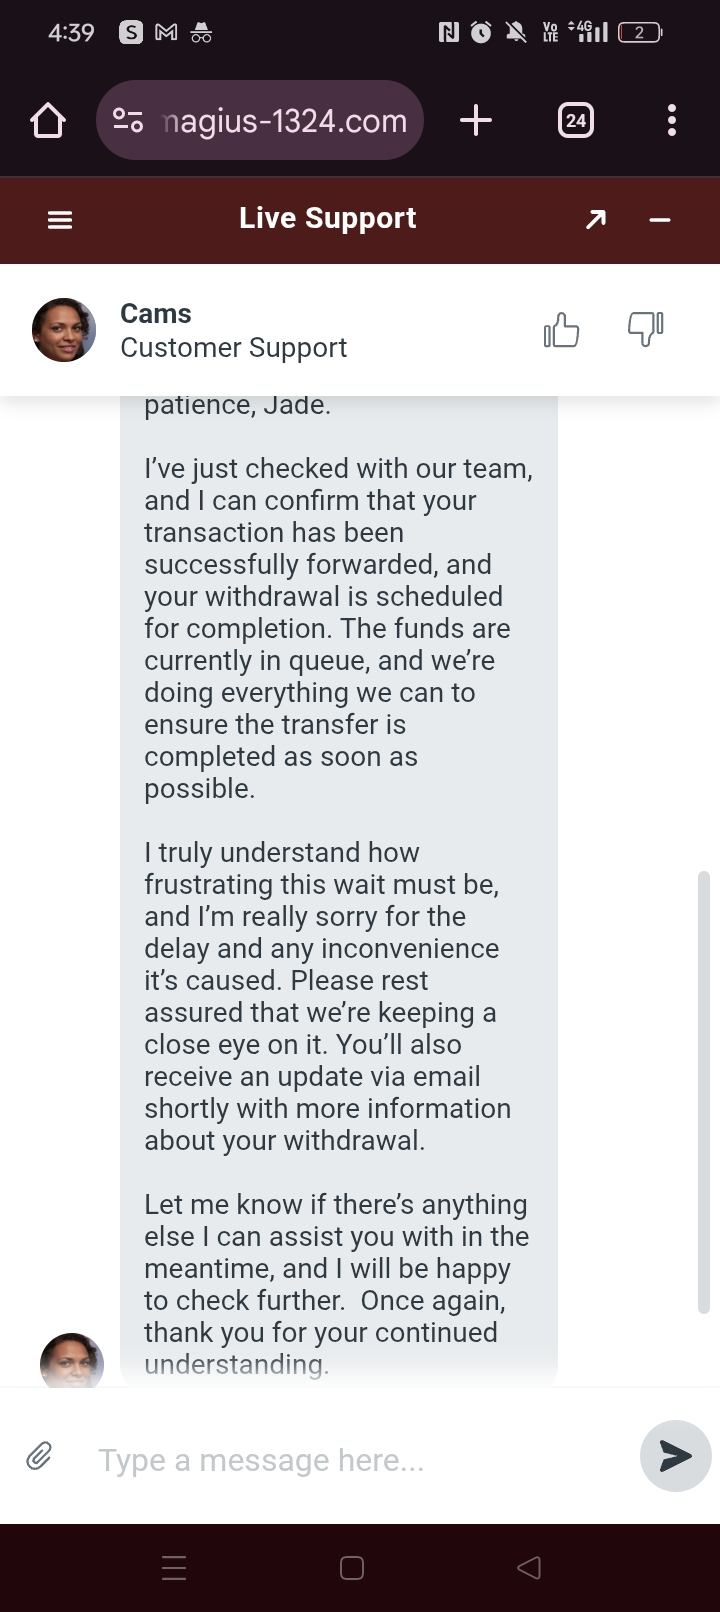Click the Cams agent name

(156, 313)
